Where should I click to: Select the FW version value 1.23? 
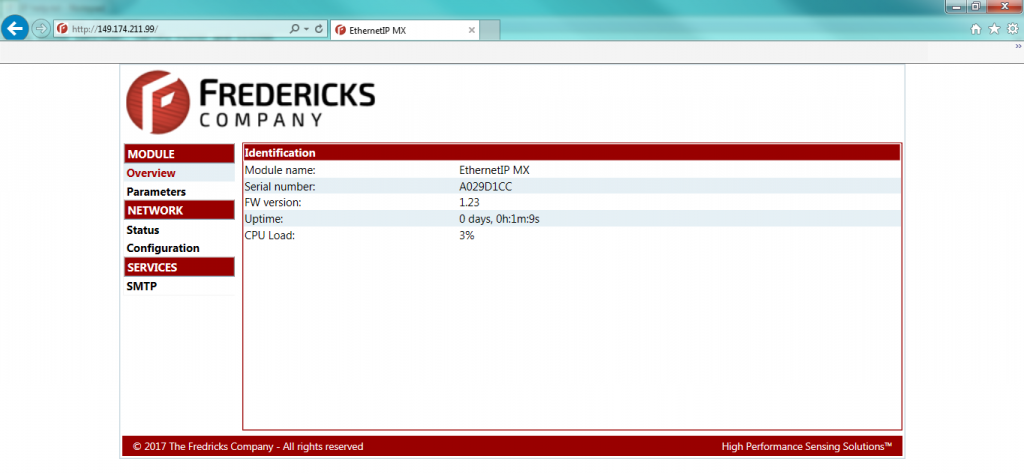(469, 202)
